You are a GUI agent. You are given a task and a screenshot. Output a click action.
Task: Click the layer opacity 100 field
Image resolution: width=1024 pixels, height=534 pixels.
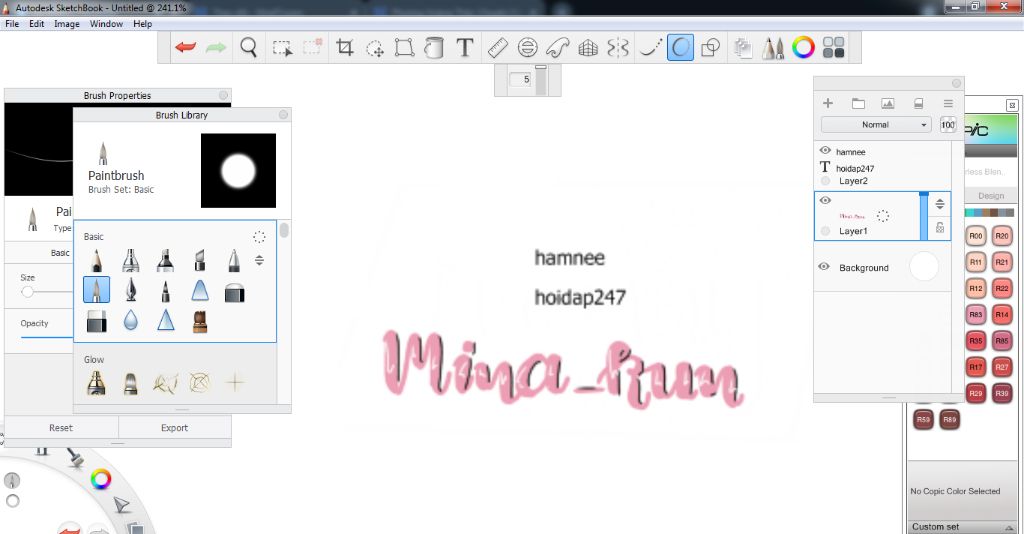(x=948, y=125)
